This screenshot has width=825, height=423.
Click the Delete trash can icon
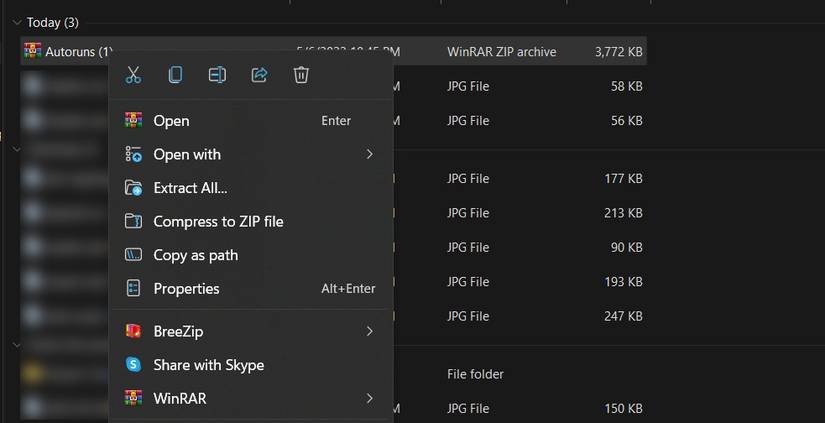click(301, 75)
